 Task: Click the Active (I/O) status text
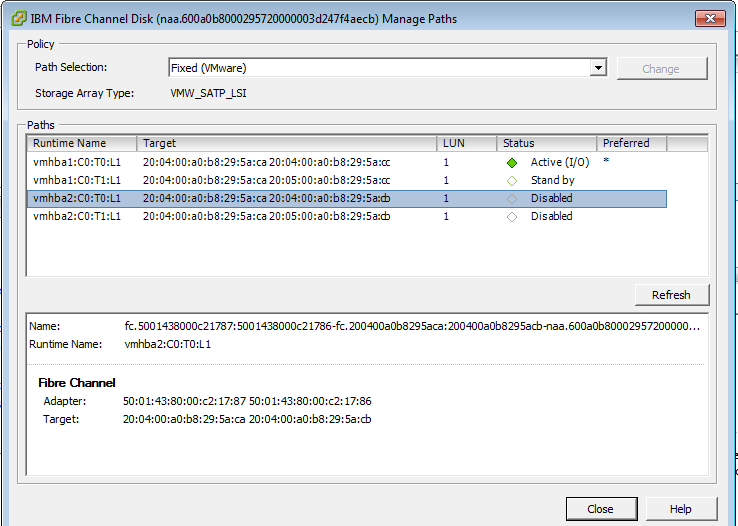click(560, 162)
